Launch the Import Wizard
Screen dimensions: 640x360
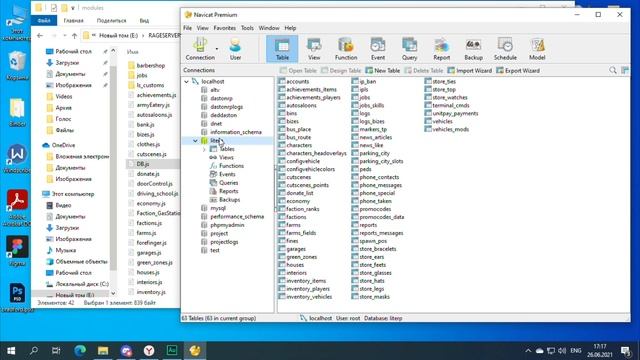click(470, 71)
